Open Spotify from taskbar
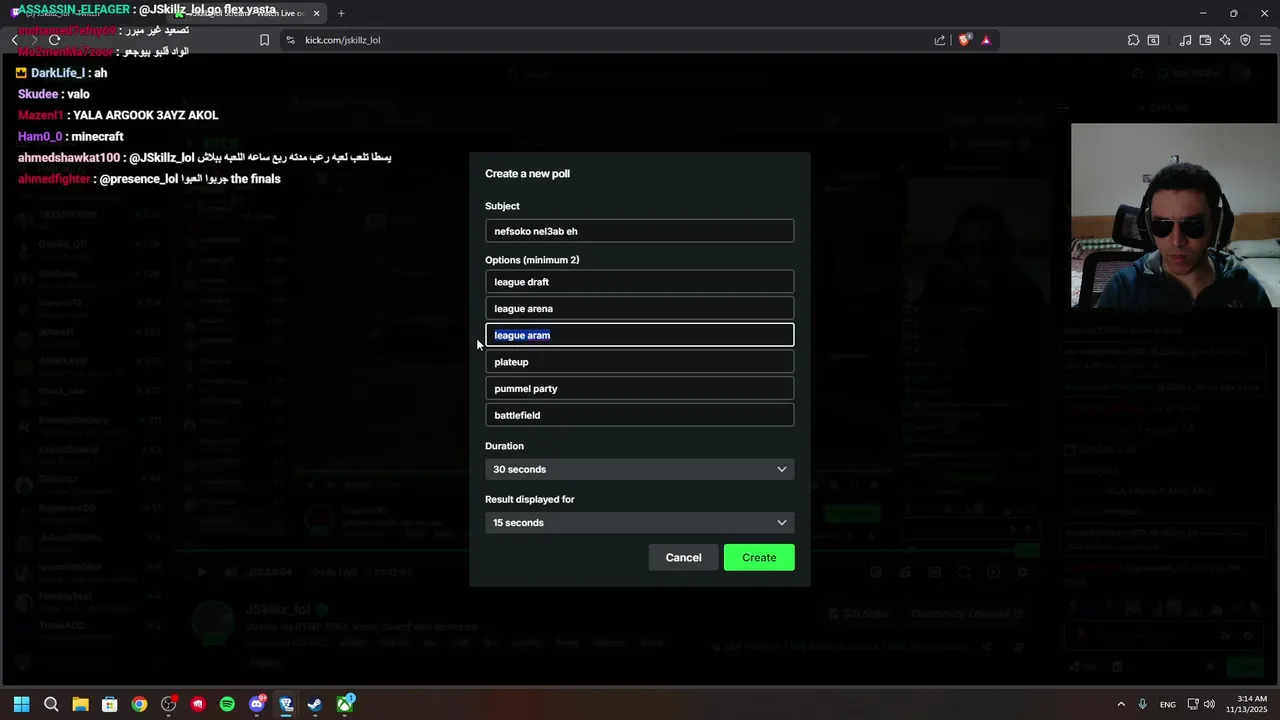This screenshot has height=720, width=1280. (227, 704)
